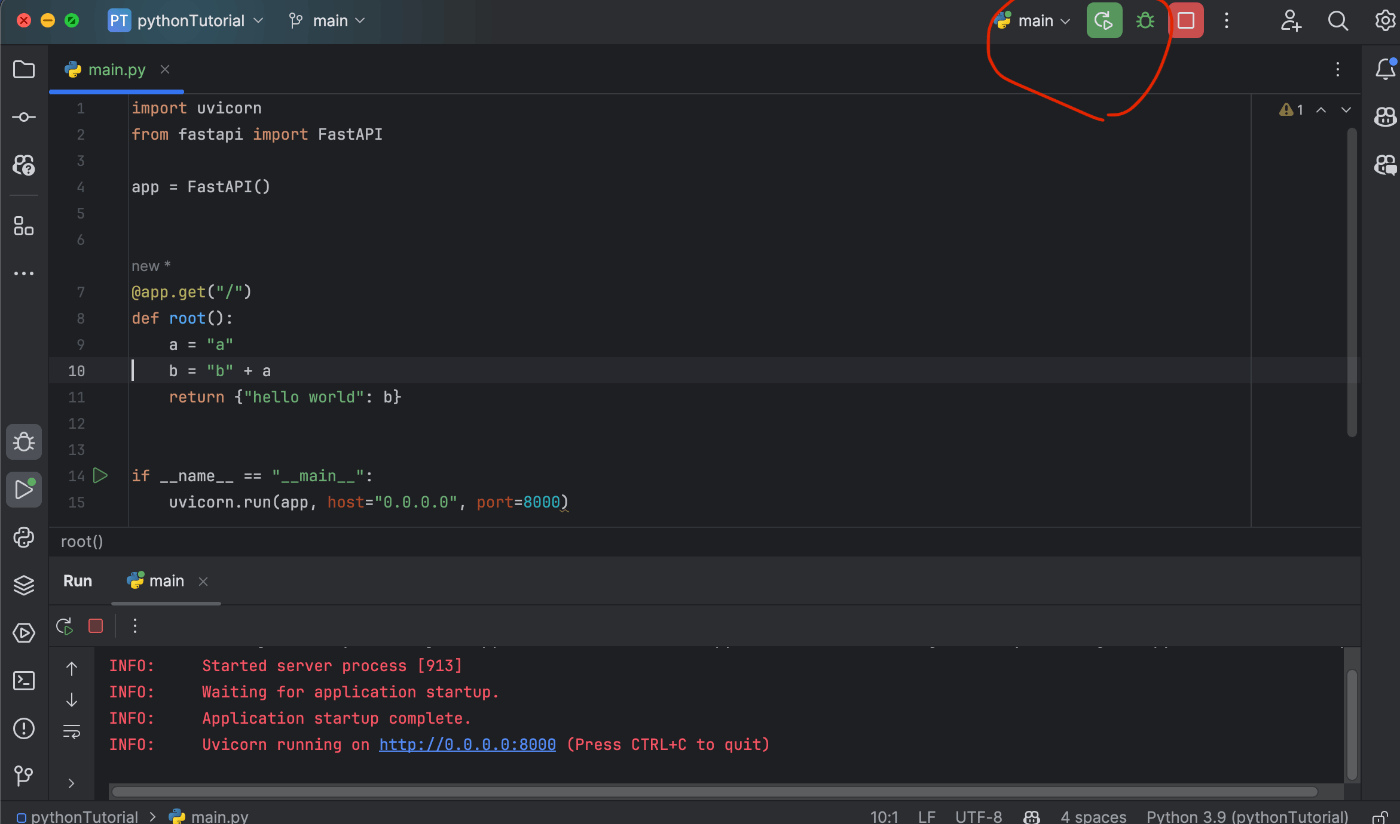Change file encoding UTF-8 in status bar
The width and height of the screenshot is (1400, 824).
(x=978, y=816)
